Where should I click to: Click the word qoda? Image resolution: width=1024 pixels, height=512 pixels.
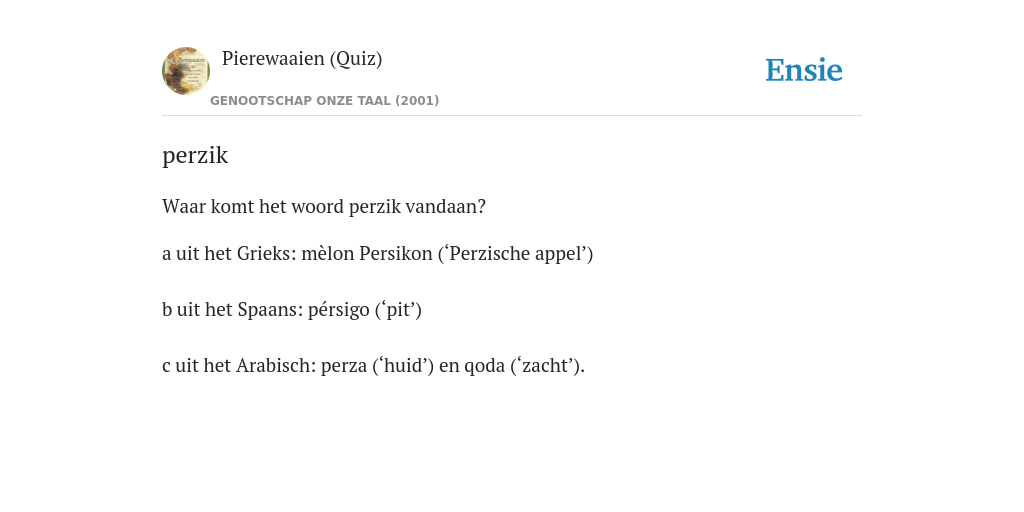click(485, 366)
